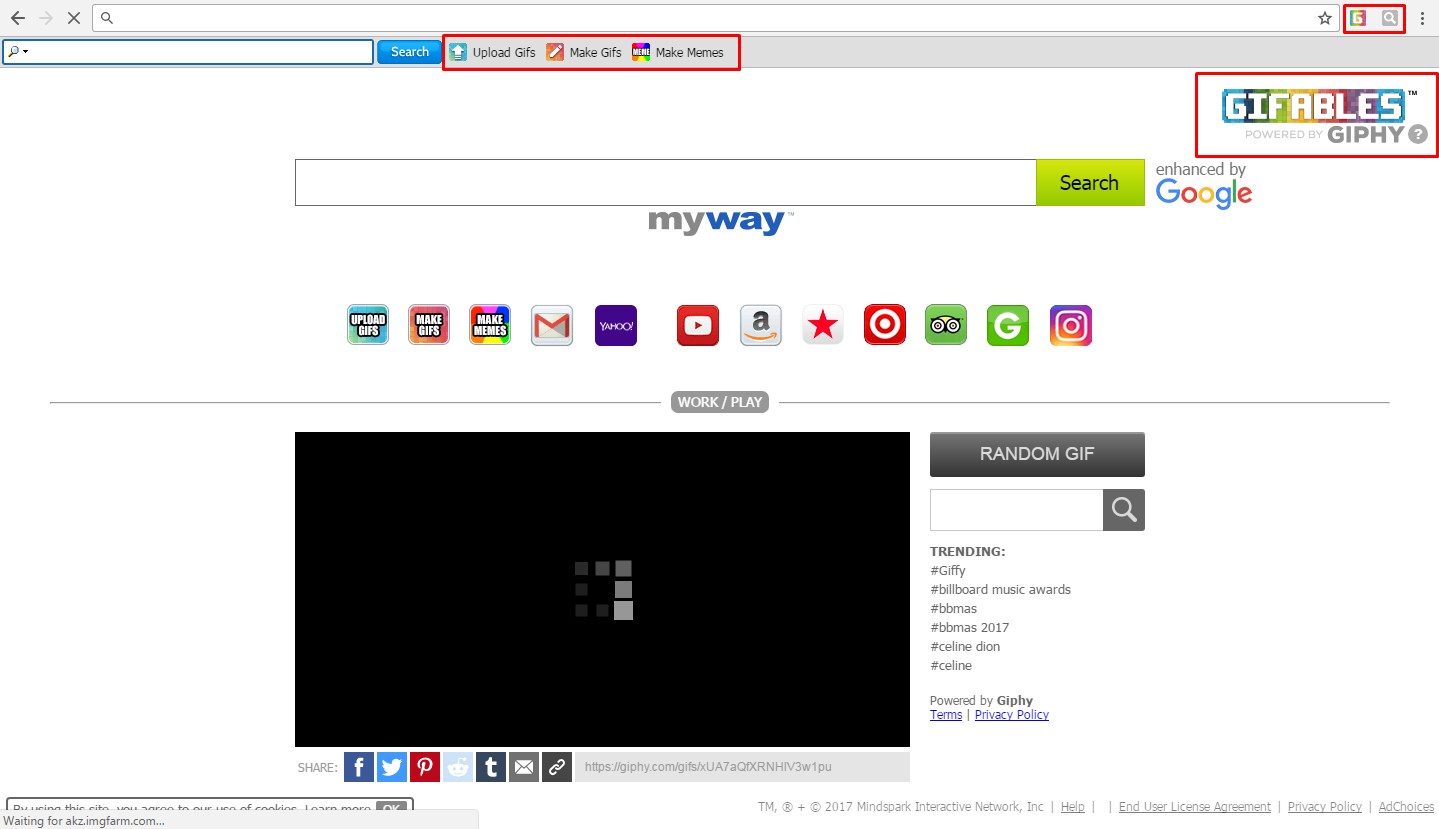Click the search extension magnifier icon in the toolbar
1439x829 pixels.
(1389, 18)
